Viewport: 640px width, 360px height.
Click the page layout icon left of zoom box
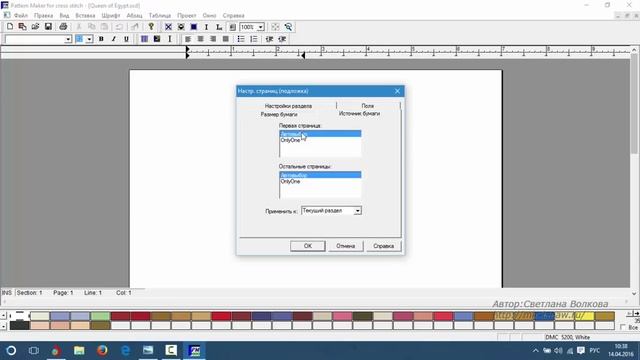[x=232, y=27]
